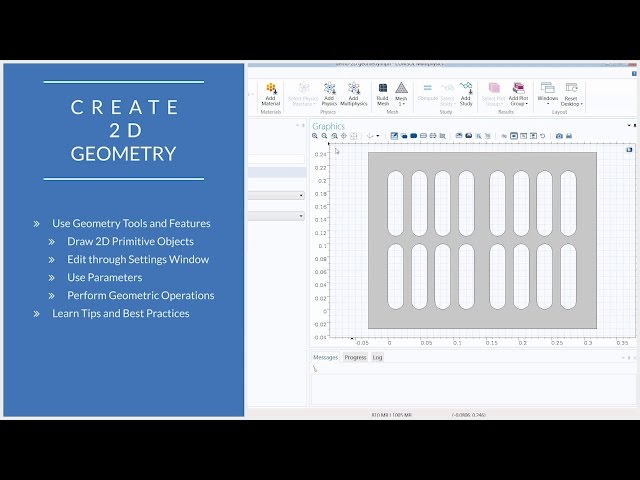Click the Add Multiphysics ribbon button
Screen dimensions: 640x480
[x=354, y=94]
